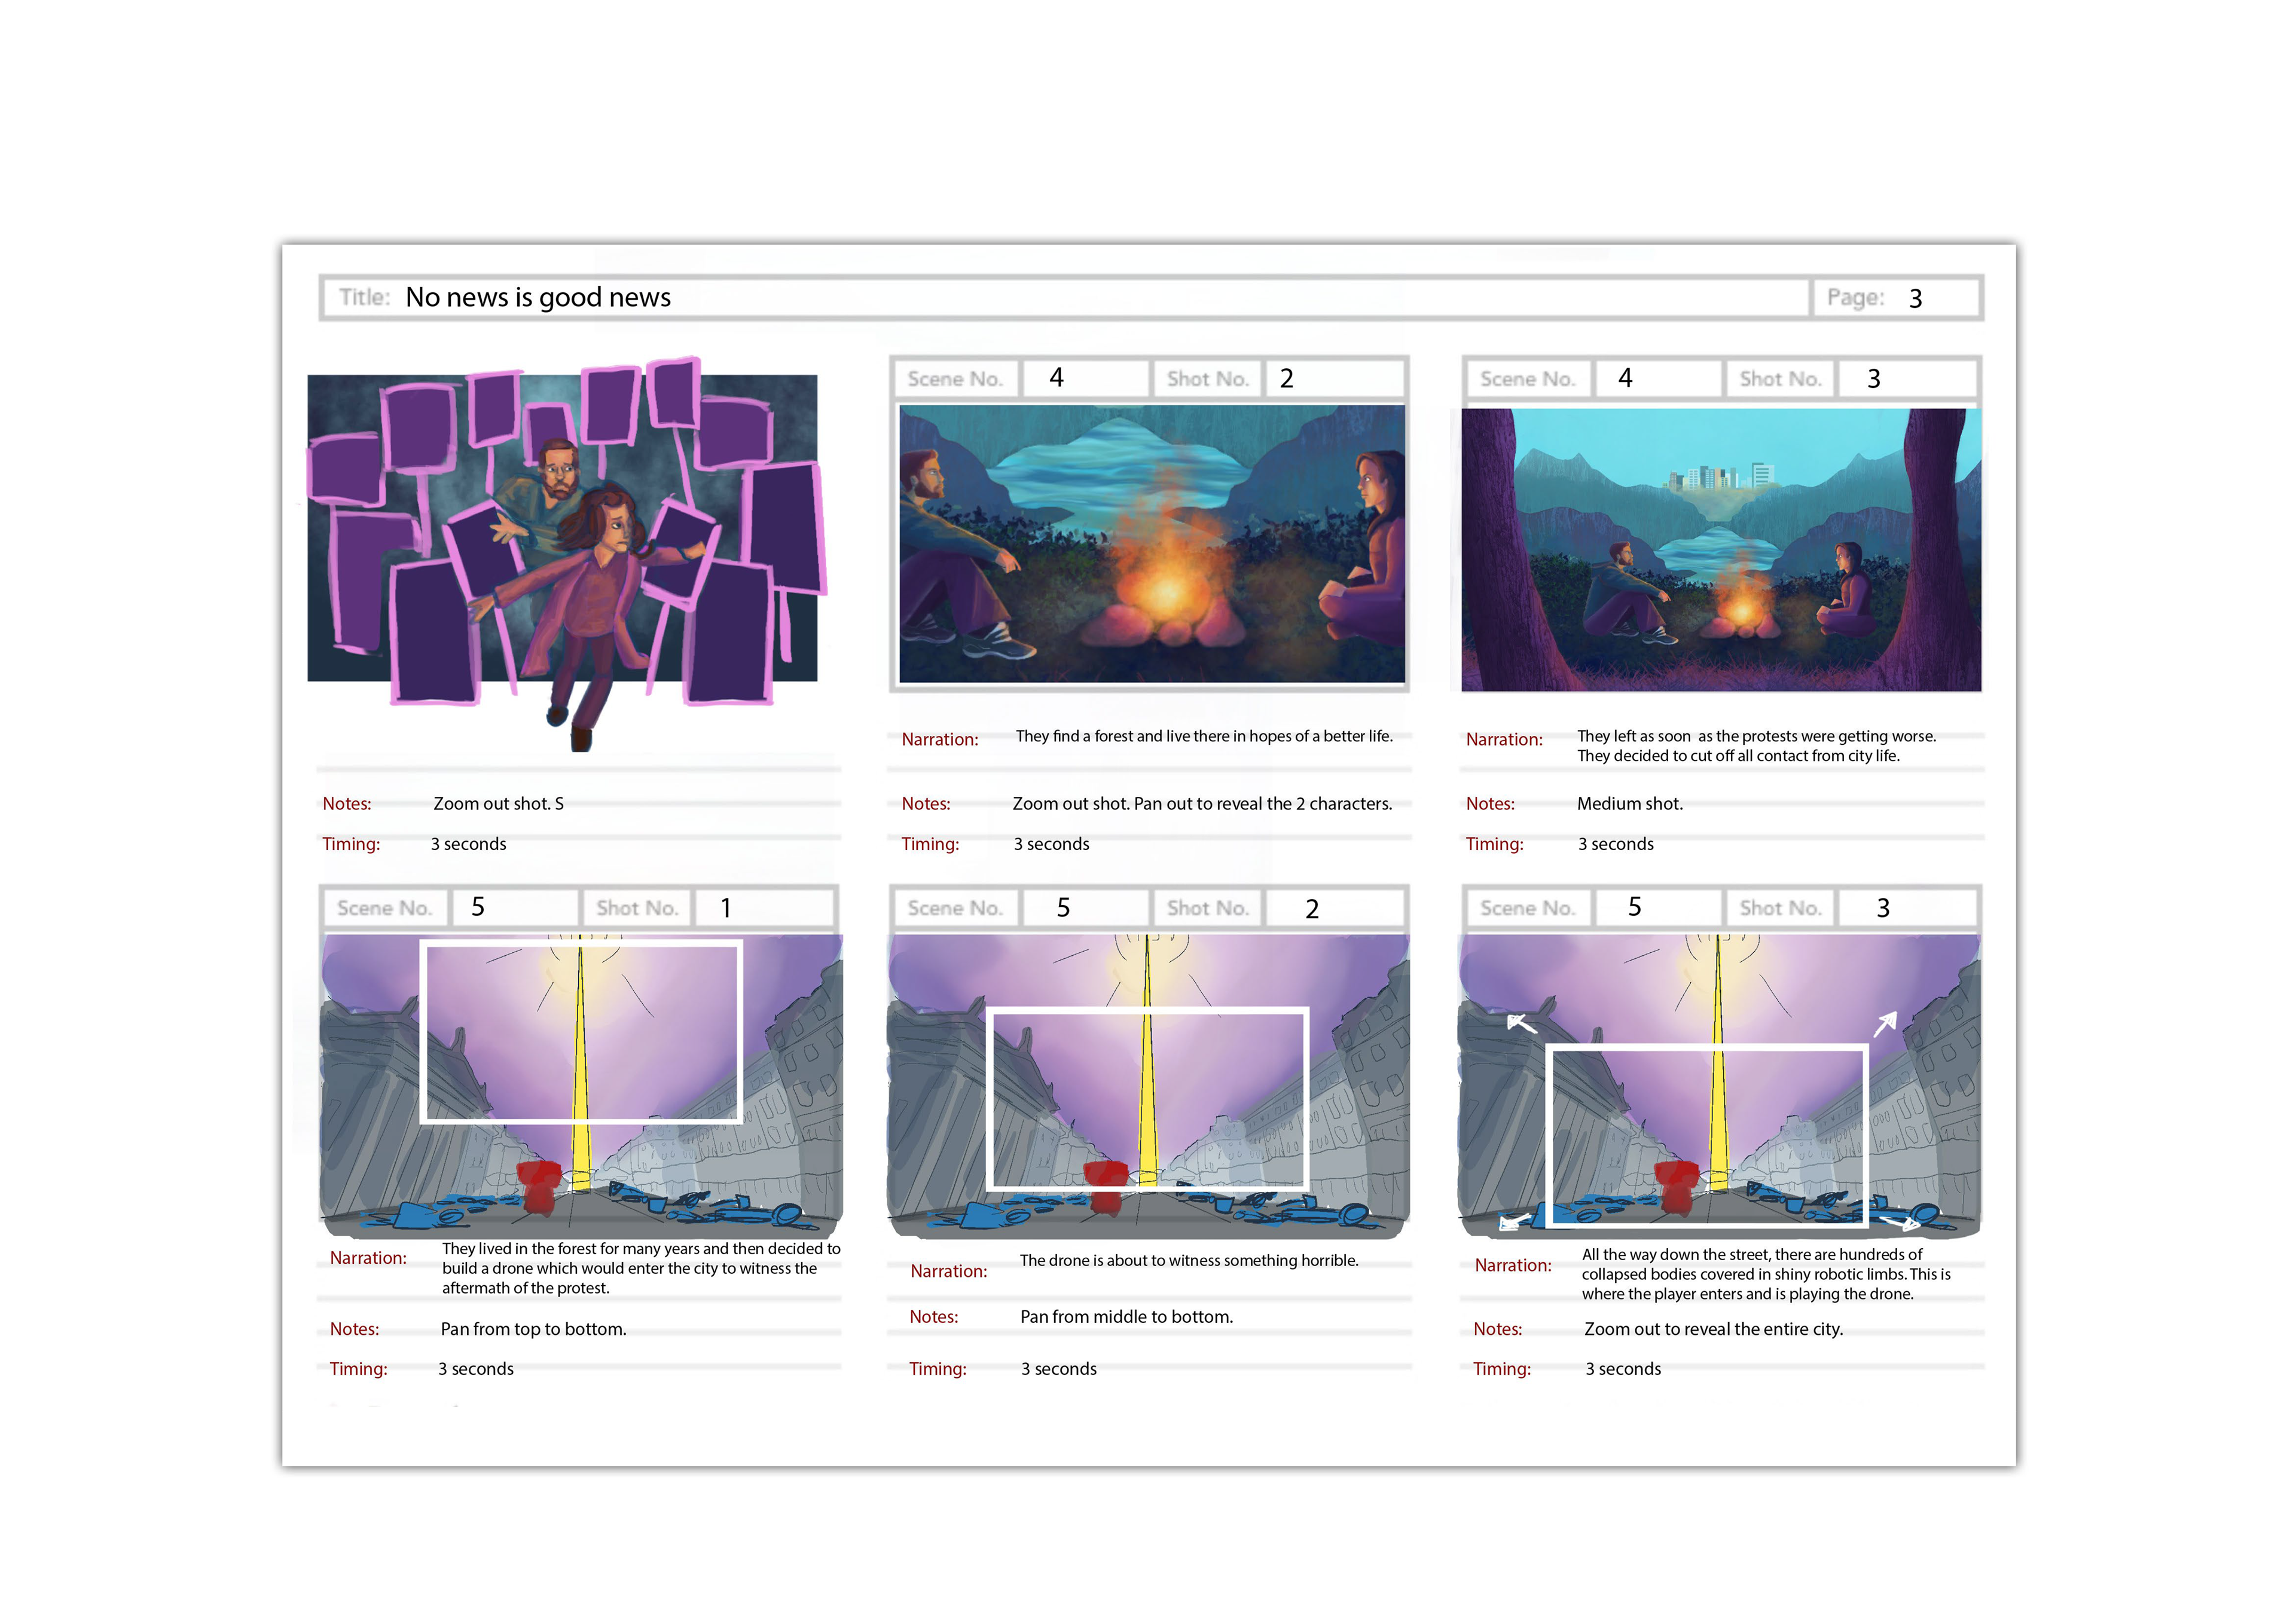Click "Timing:" label under "Pan from top to bottom."

click(x=358, y=1369)
